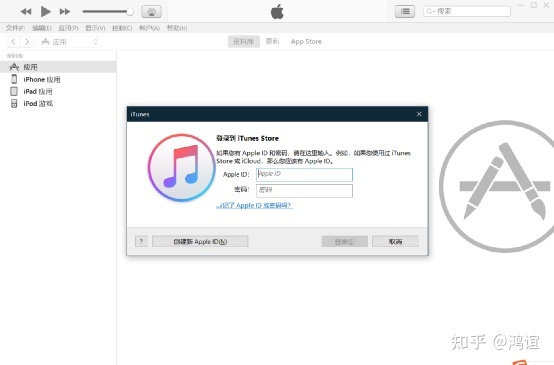Open the 控制 (Controls) menu
Viewport: 554px width, 365px height.
click(122, 28)
